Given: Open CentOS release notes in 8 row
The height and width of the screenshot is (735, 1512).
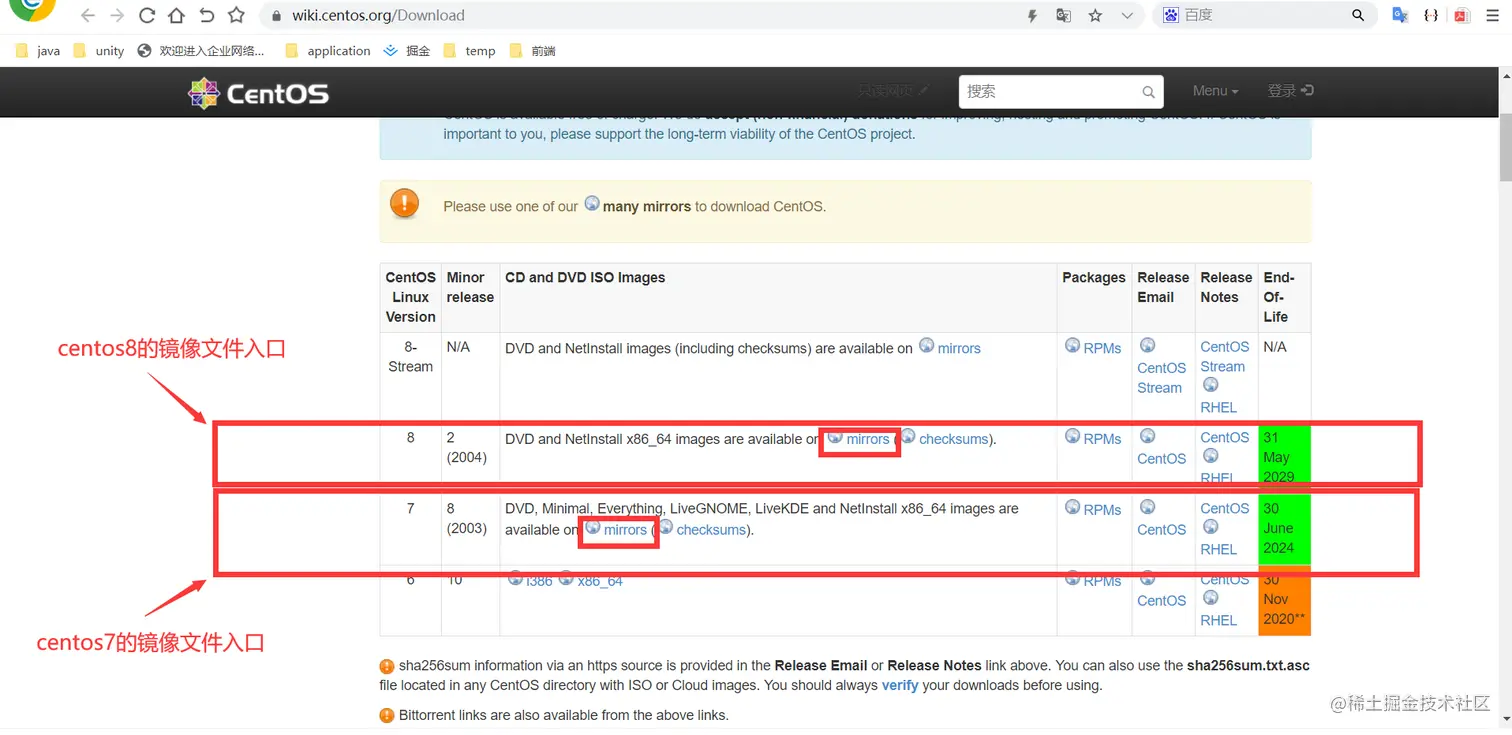Looking at the screenshot, I should (1225, 438).
